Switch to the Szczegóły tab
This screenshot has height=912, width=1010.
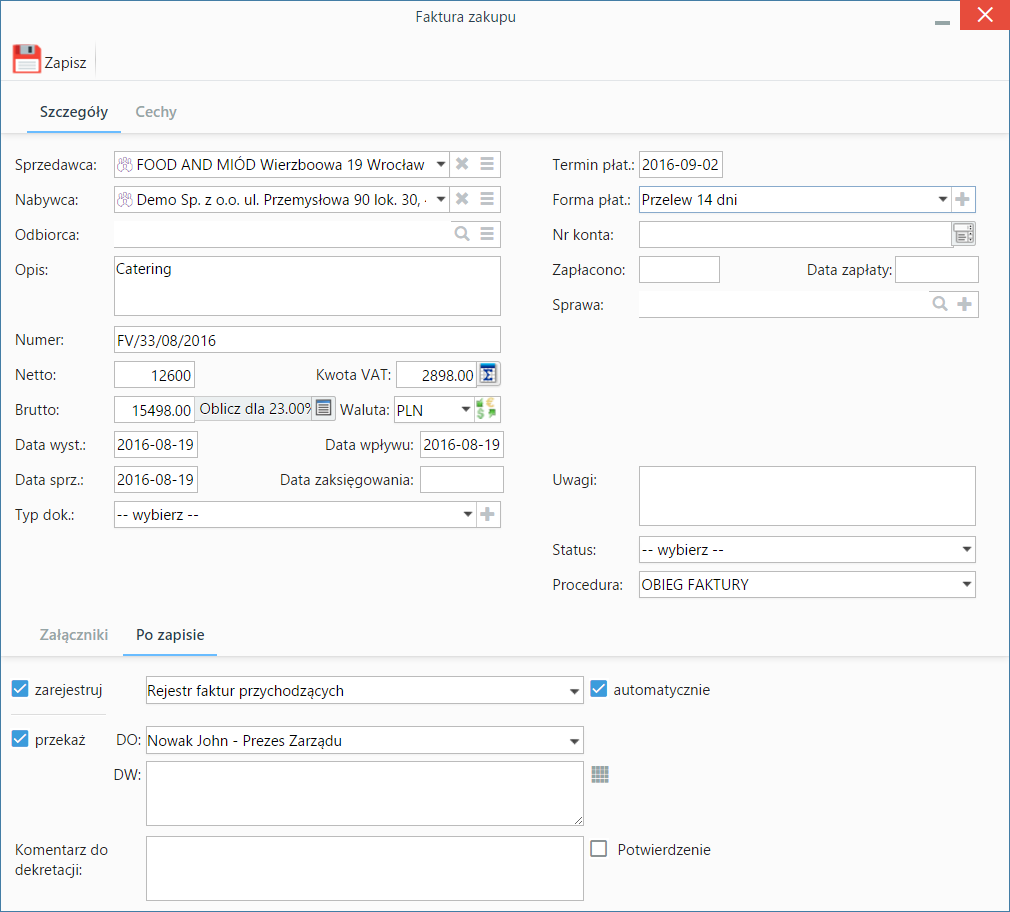pyautogui.click(x=73, y=112)
